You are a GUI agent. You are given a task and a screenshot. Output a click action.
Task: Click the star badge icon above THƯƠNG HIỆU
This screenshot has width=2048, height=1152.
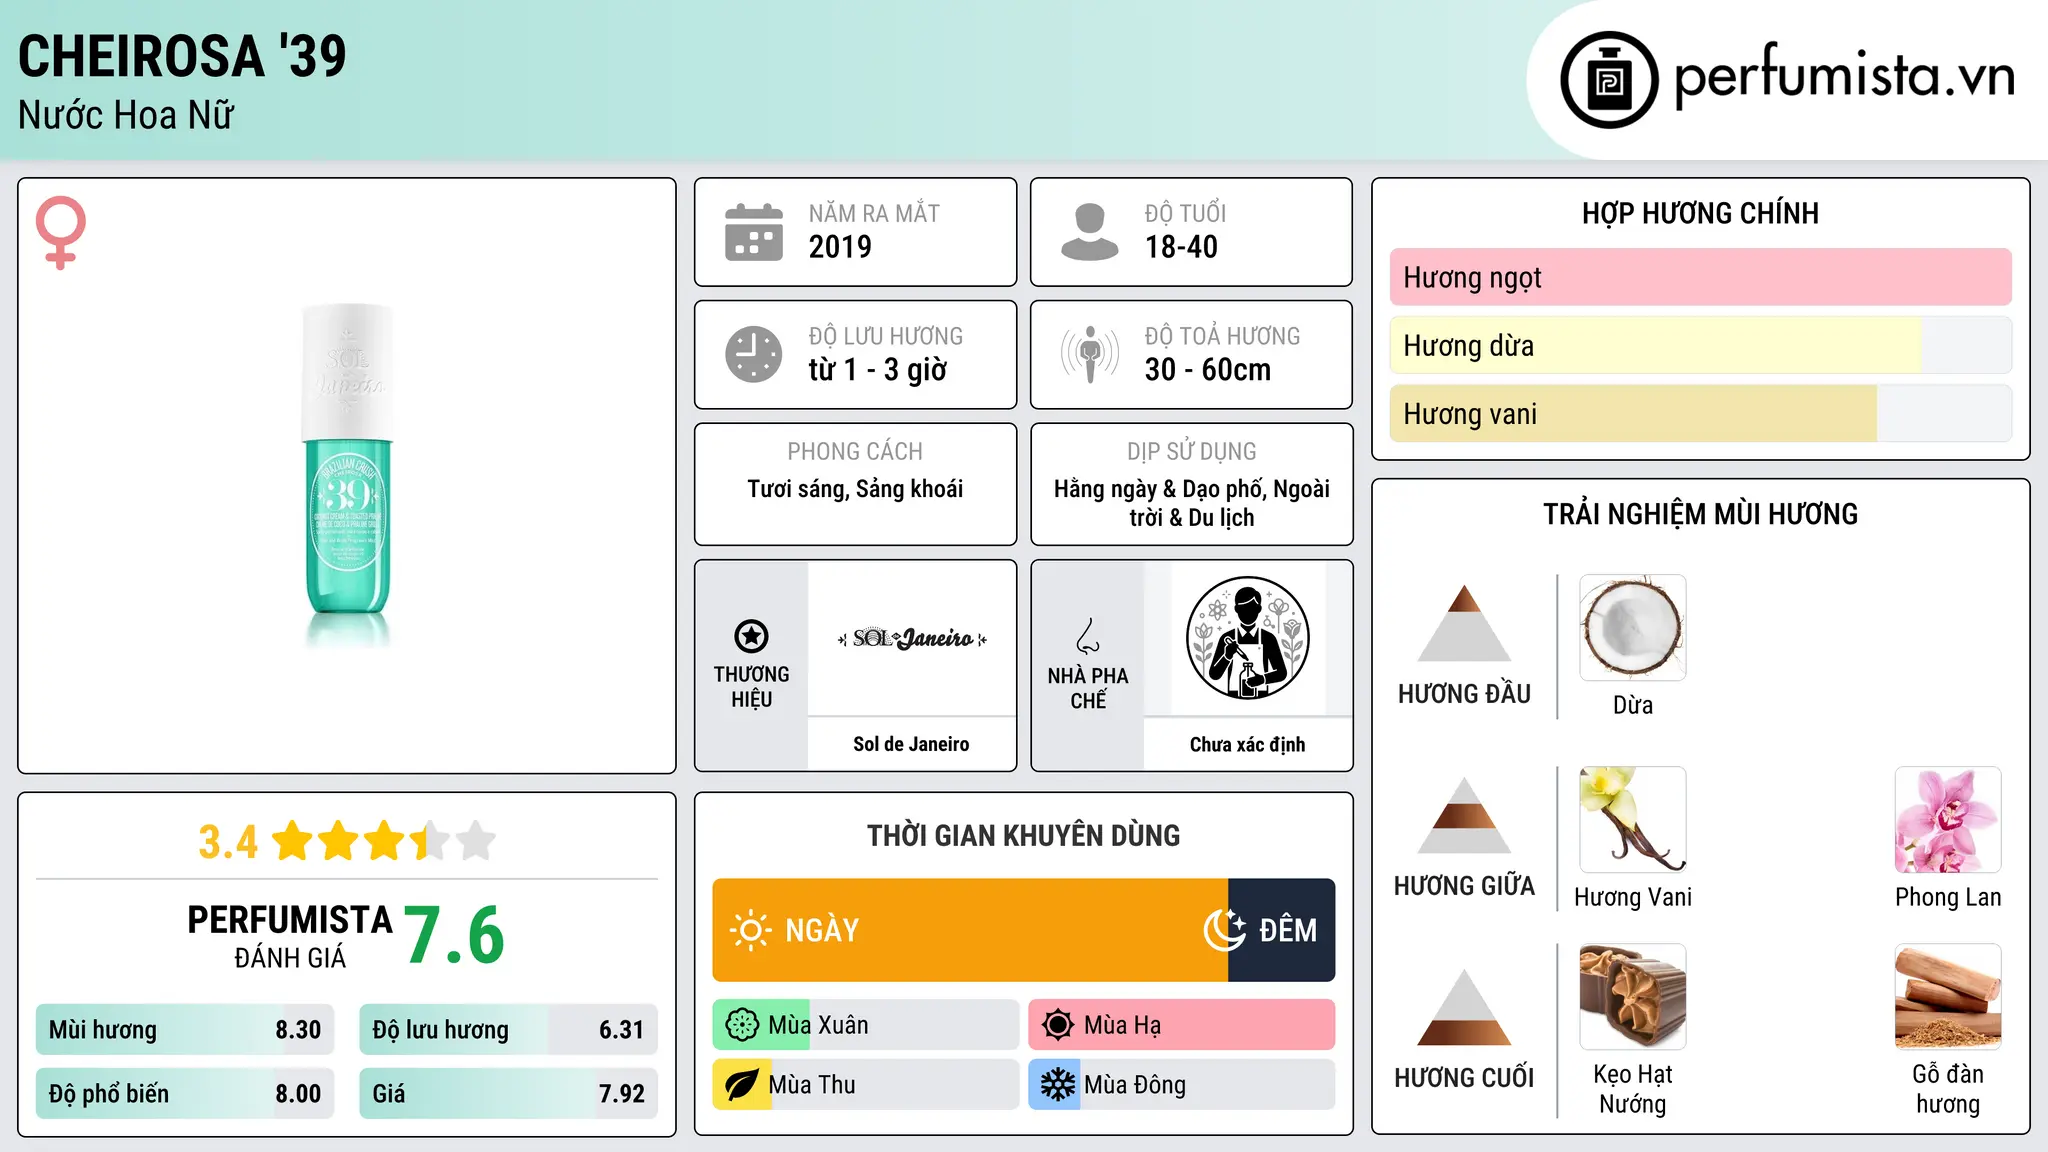pyautogui.click(x=751, y=636)
